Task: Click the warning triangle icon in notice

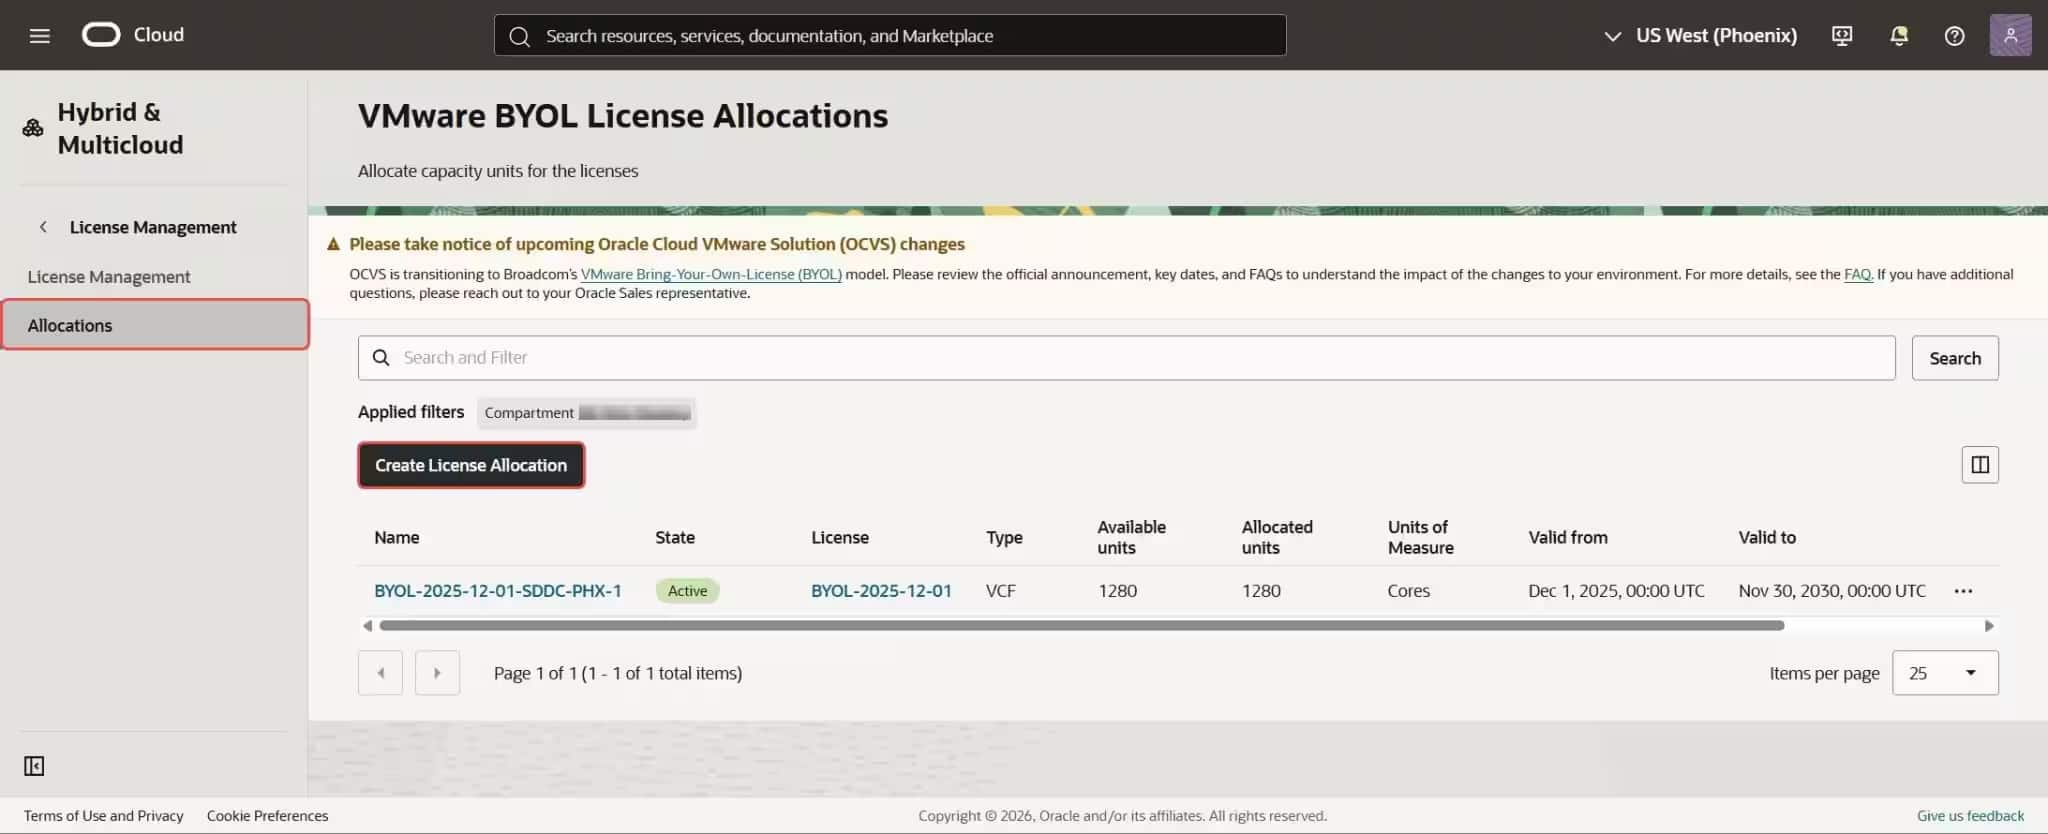Action: point(334,244)
